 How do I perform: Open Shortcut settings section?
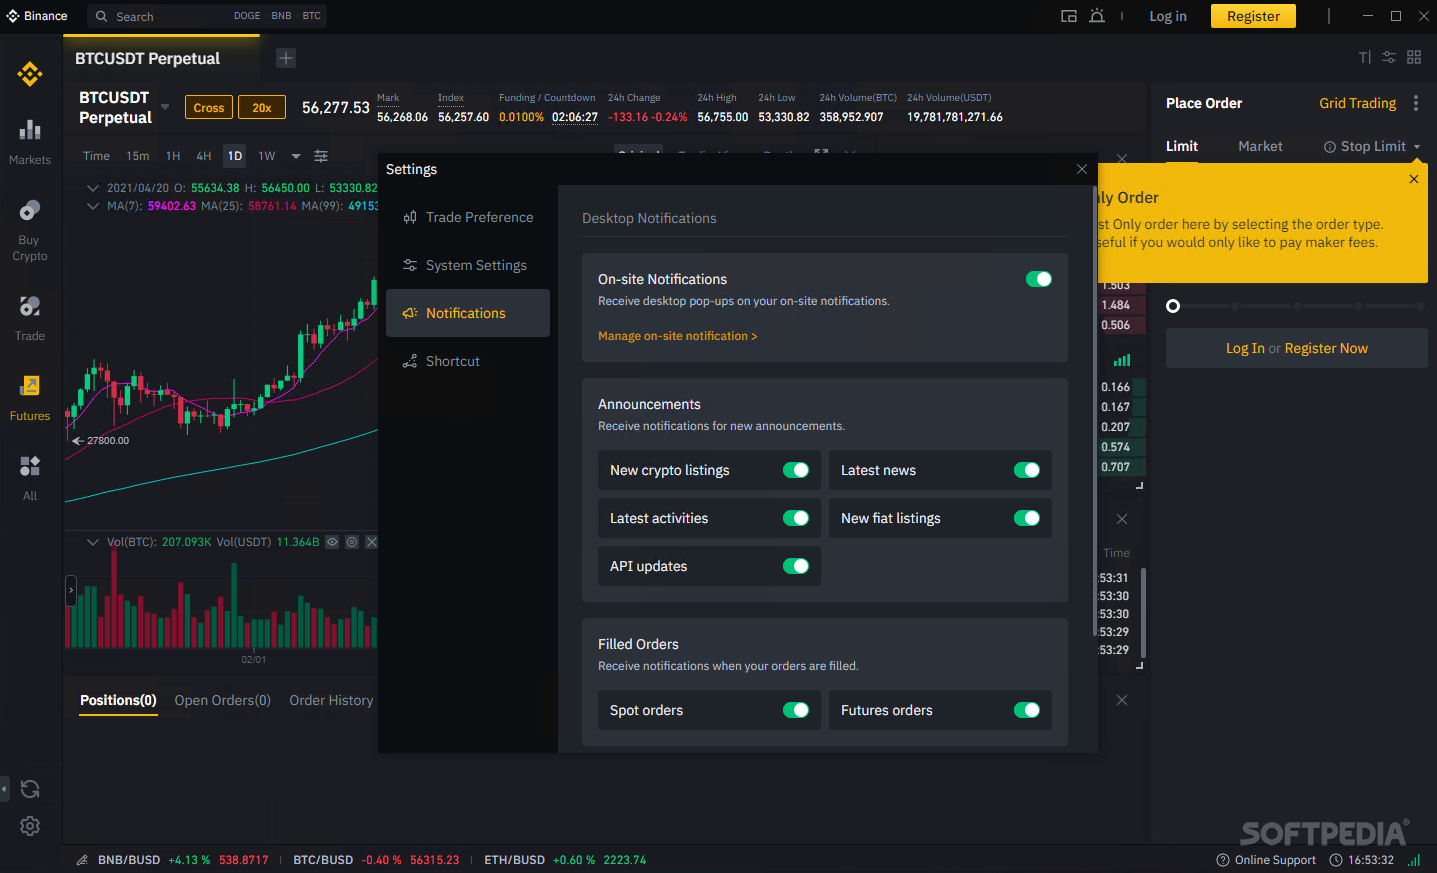click(x=468, y=361)
